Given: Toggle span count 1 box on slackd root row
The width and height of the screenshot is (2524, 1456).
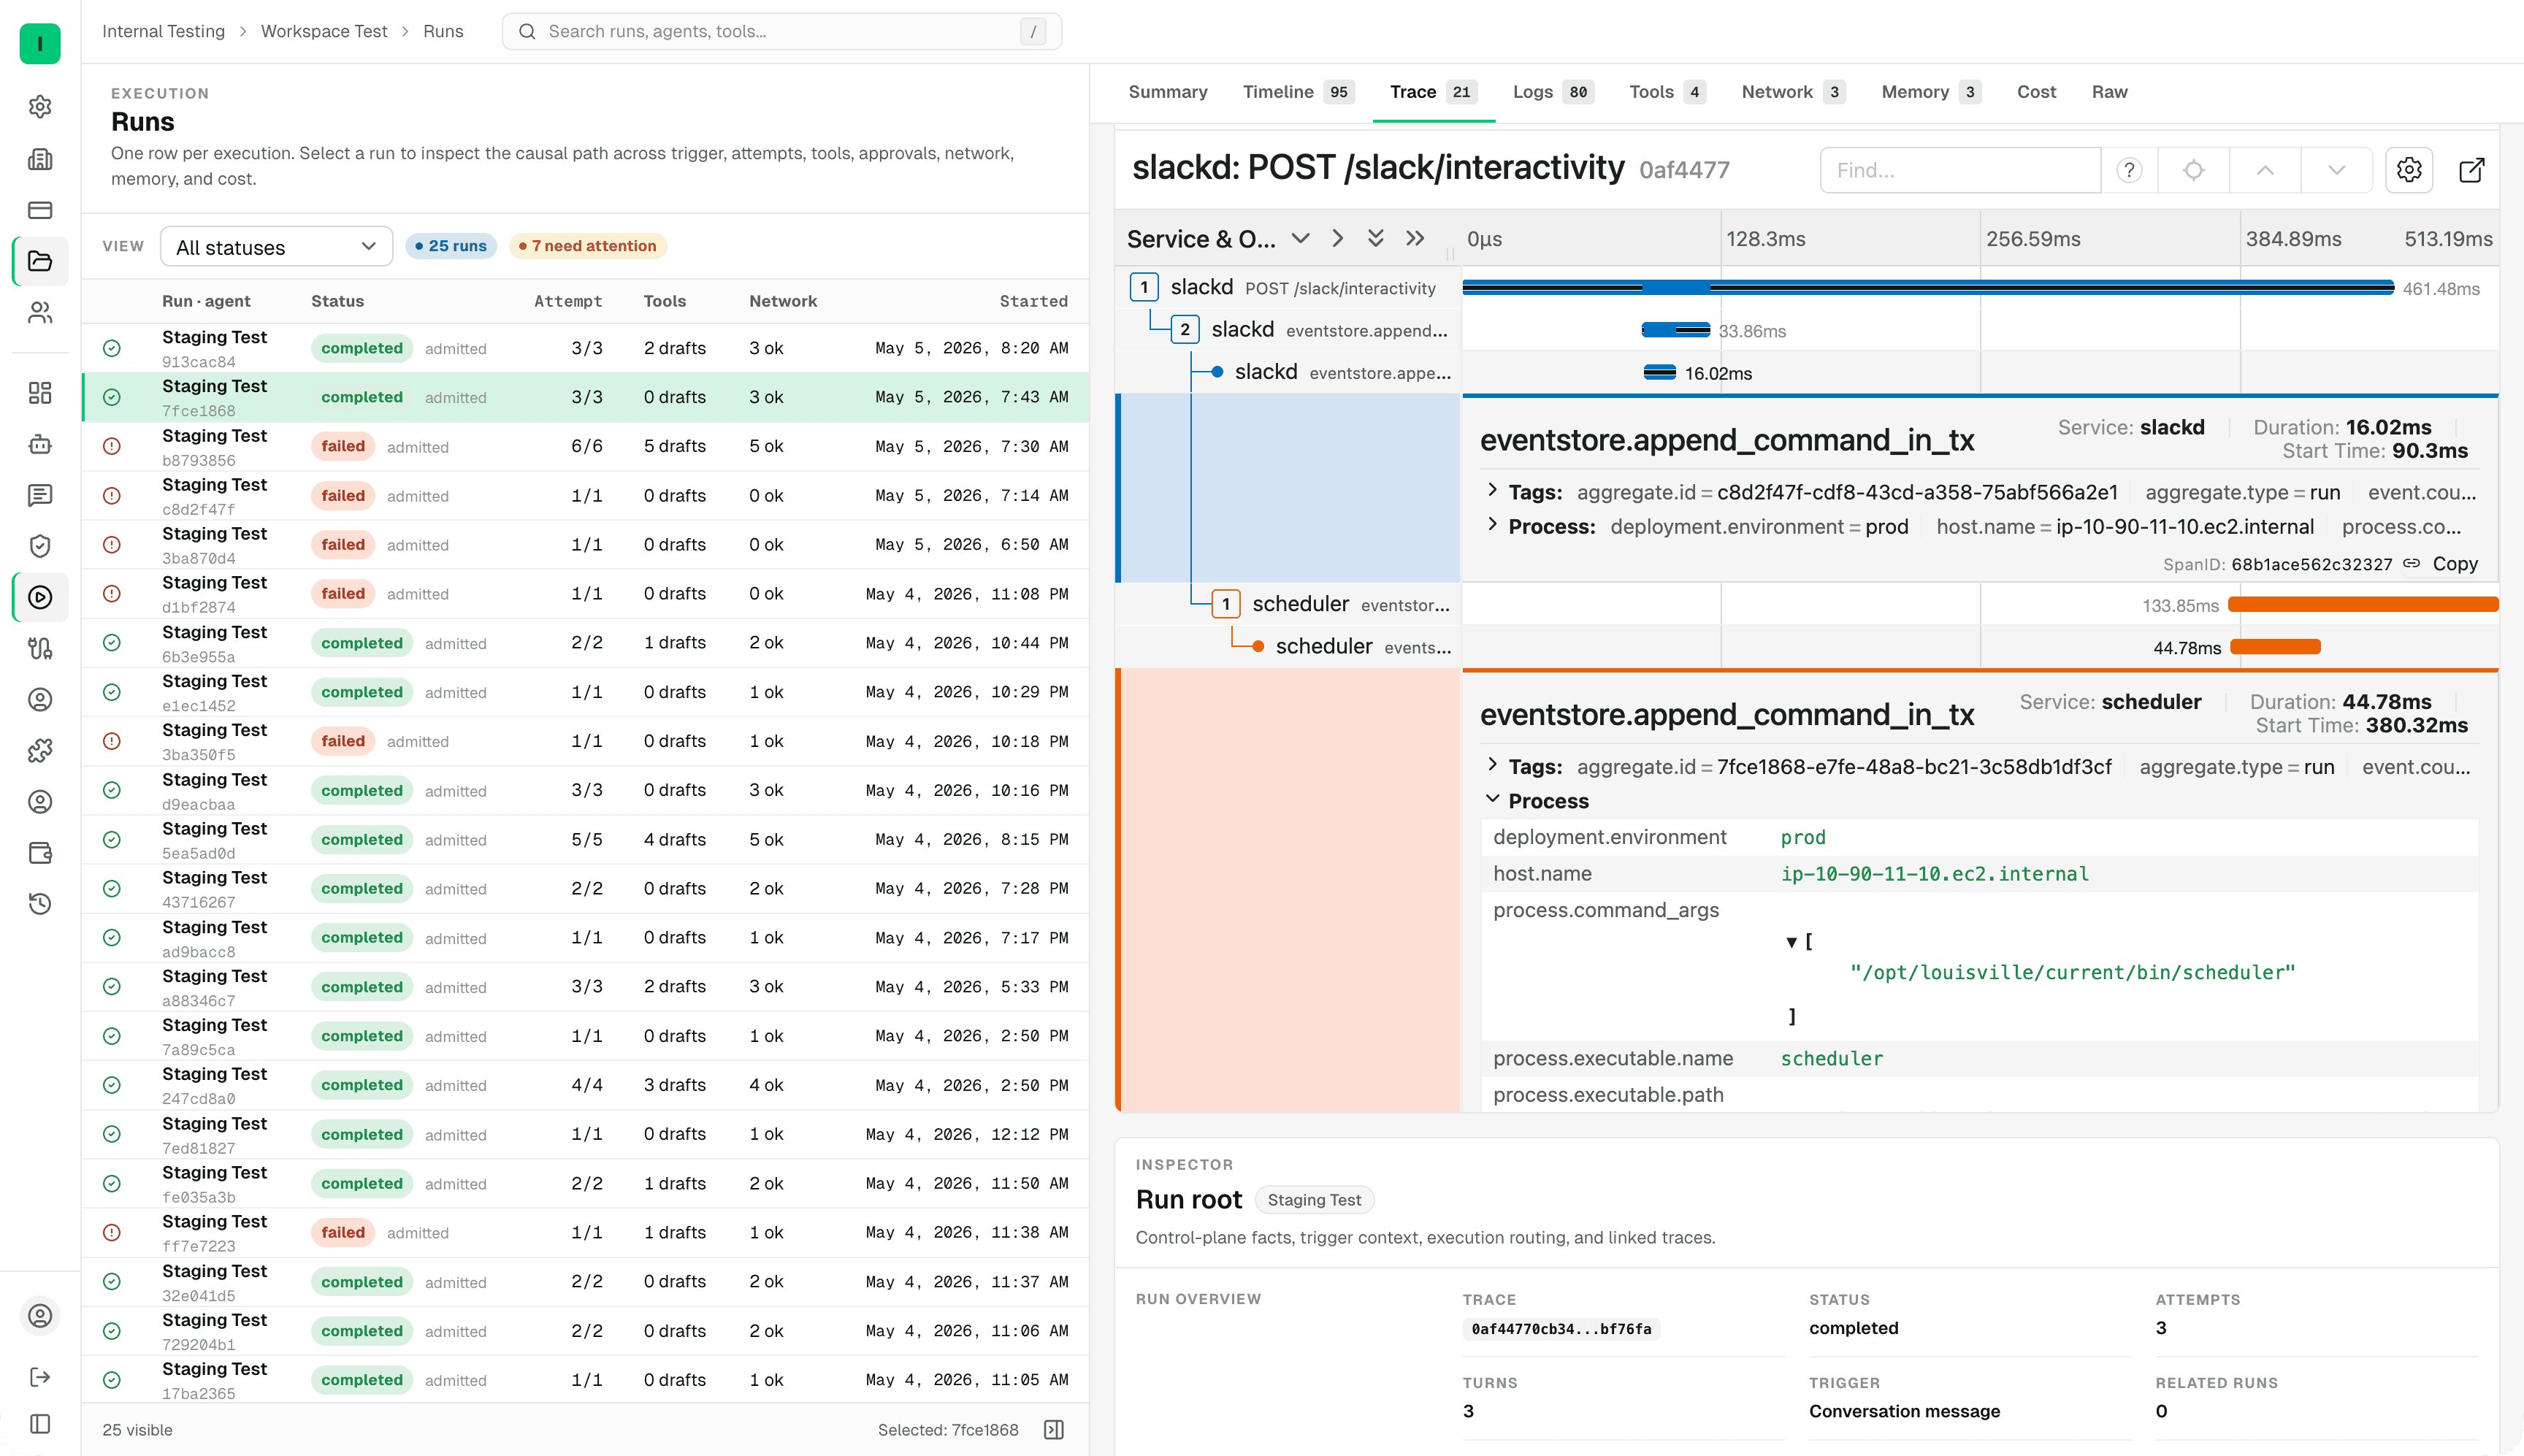Looking at the screenshot, I should coord(1144,287).
